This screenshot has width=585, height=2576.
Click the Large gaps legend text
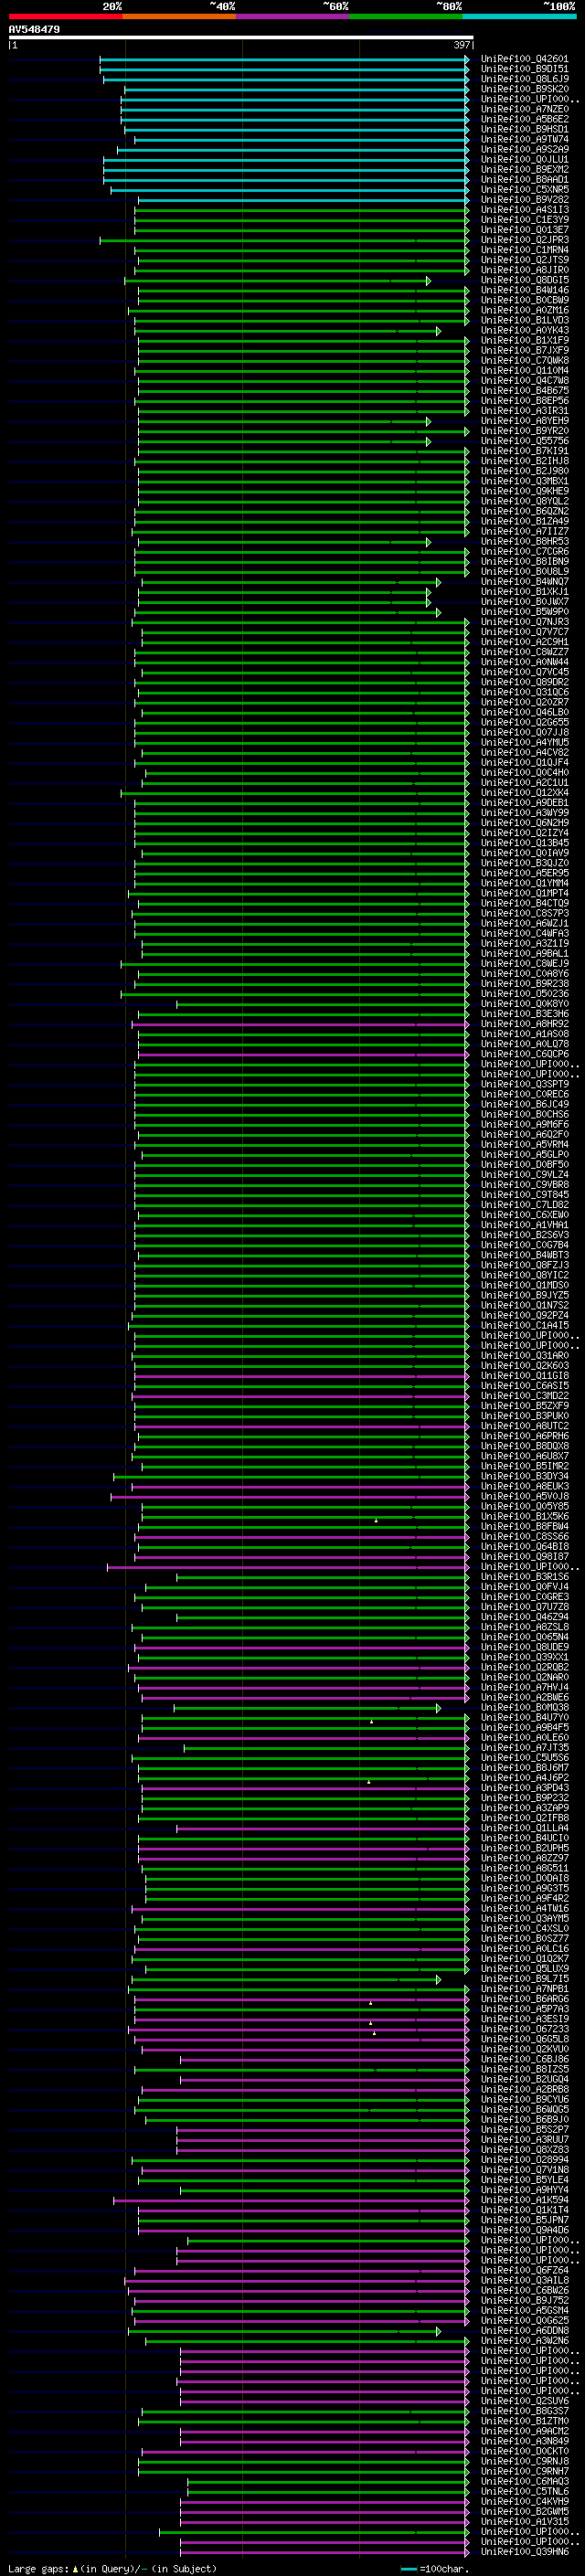[112, 2568]
